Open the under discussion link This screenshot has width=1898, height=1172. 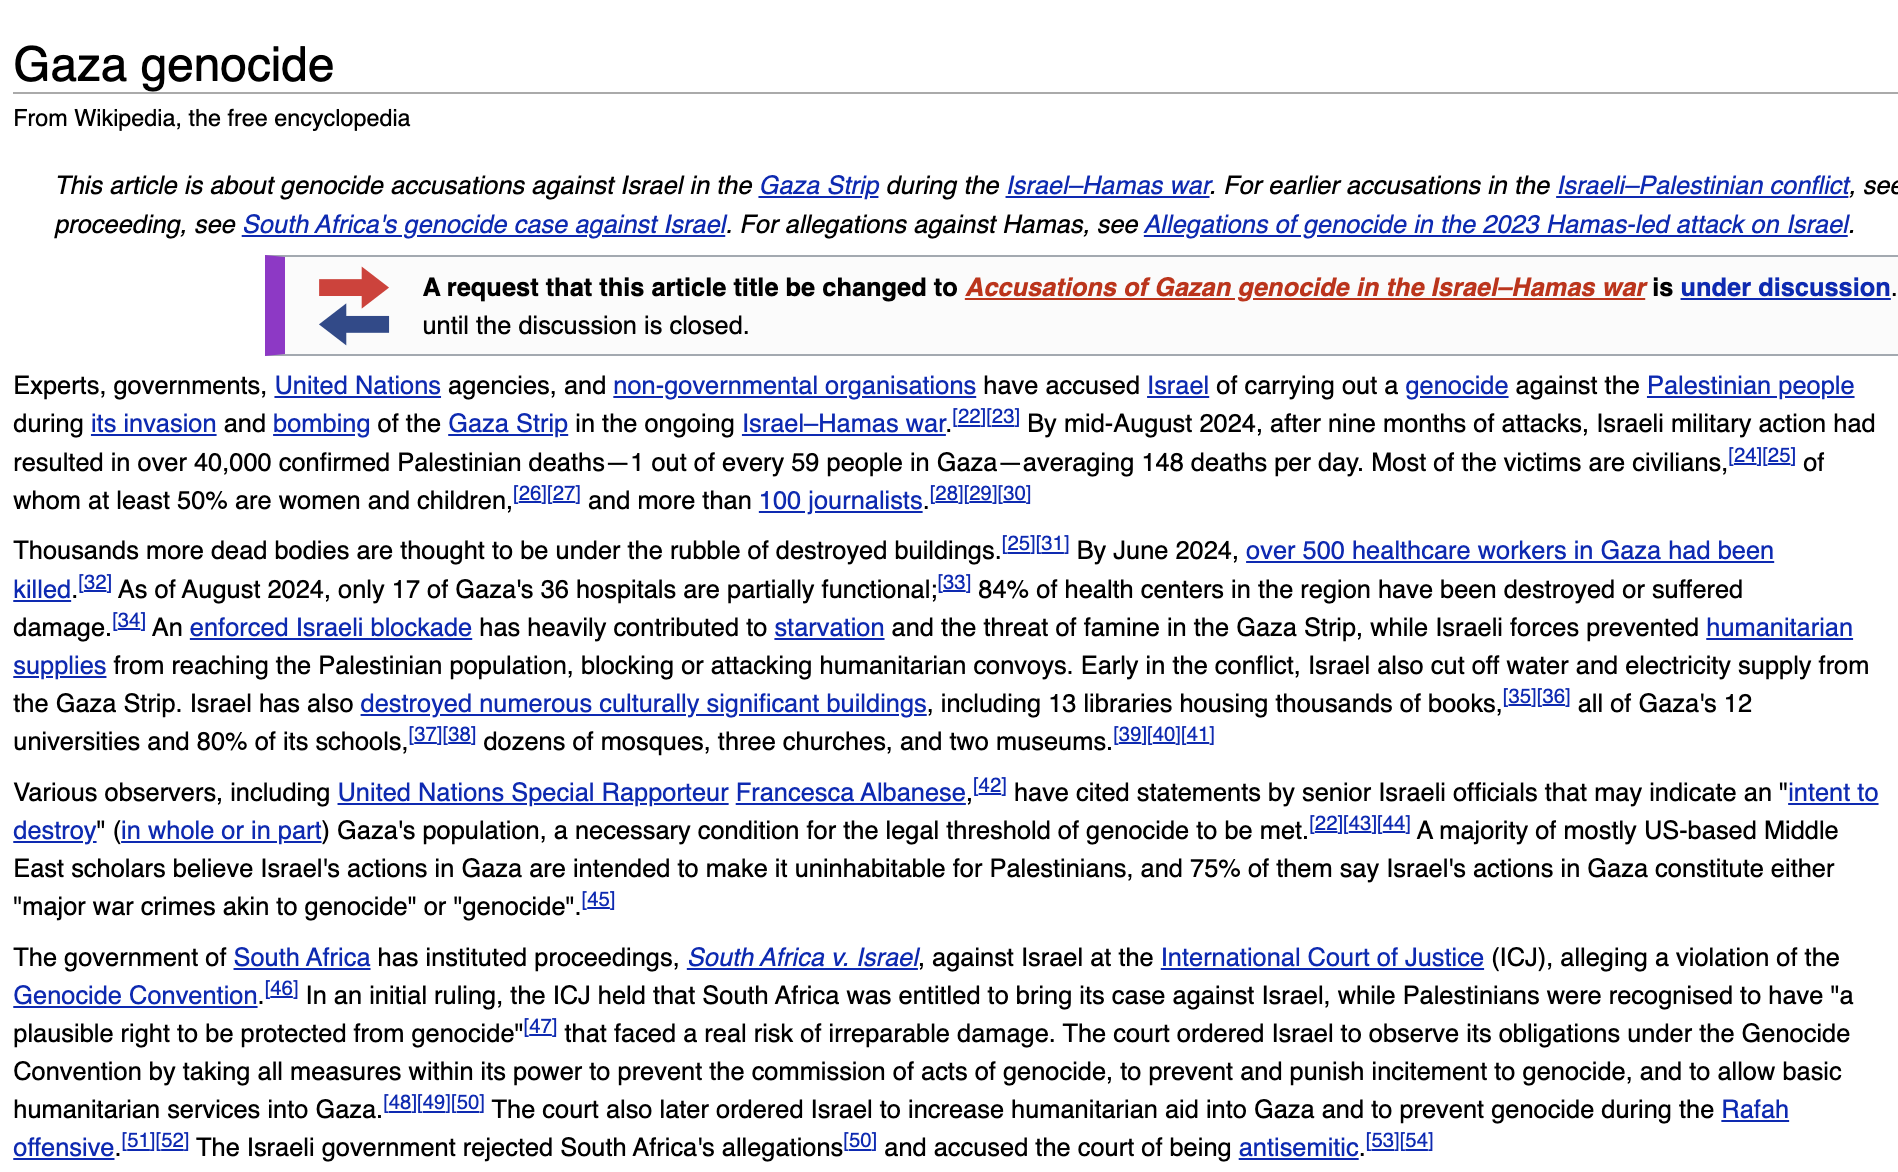pos(1785,288)
